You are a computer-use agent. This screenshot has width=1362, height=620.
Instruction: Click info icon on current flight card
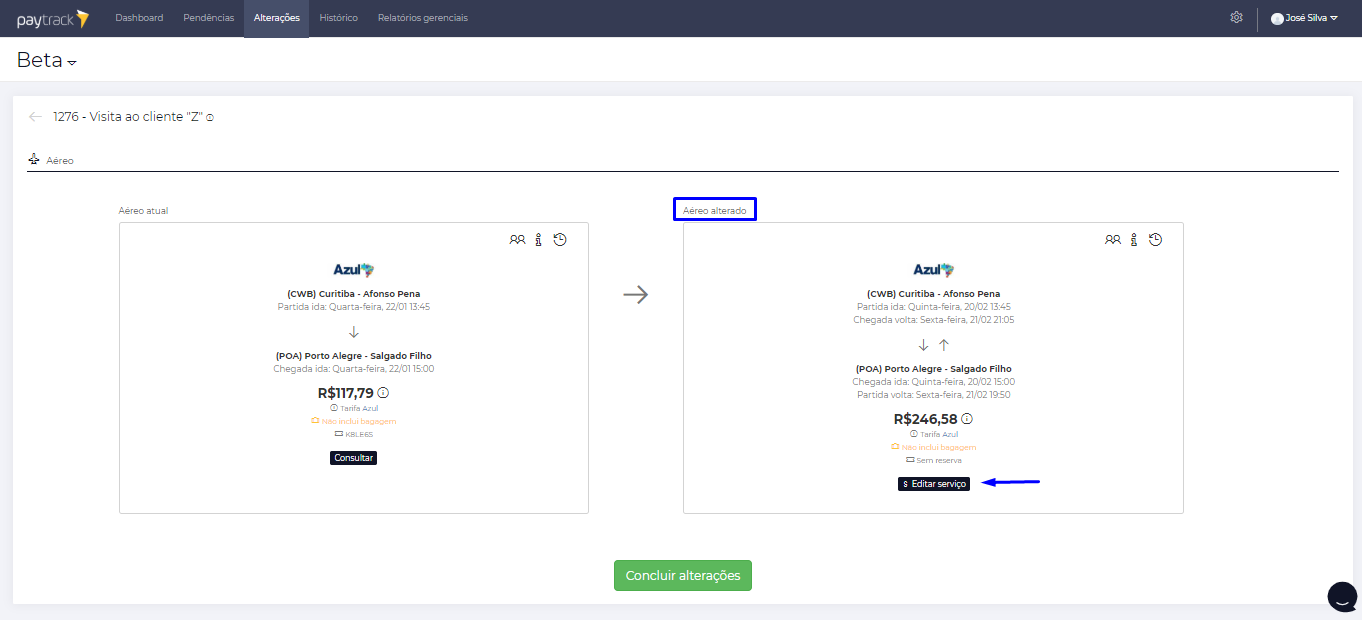click(538, 240)
